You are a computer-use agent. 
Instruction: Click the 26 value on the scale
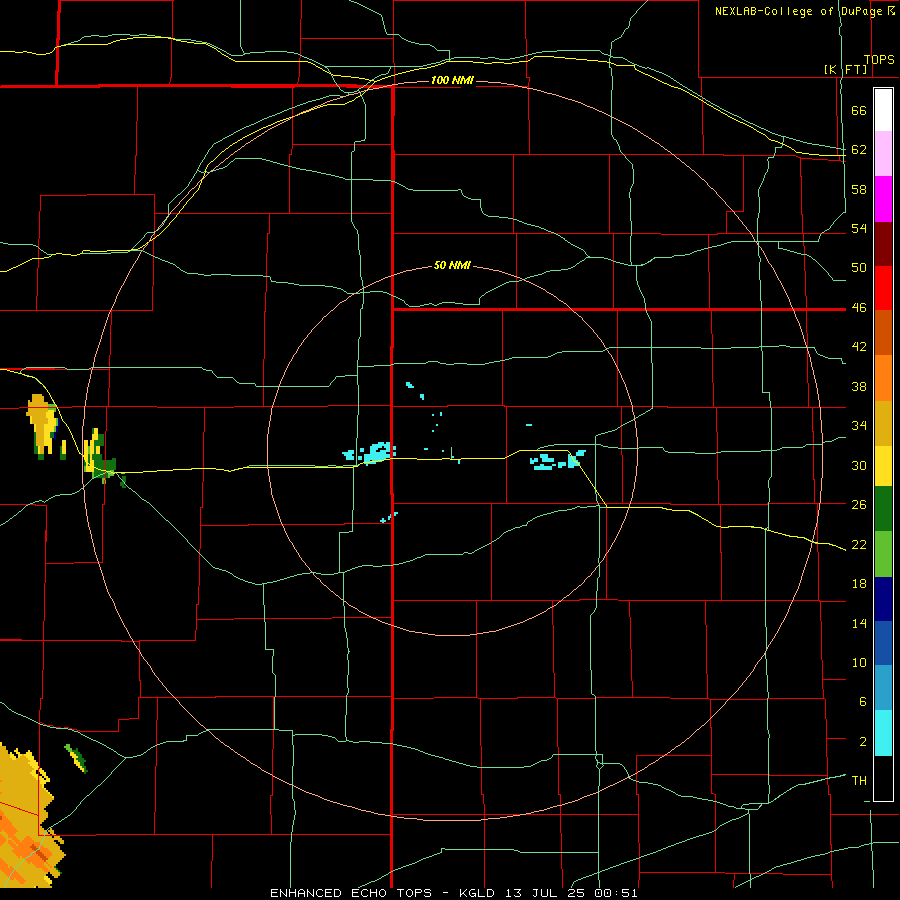[859, 505]
